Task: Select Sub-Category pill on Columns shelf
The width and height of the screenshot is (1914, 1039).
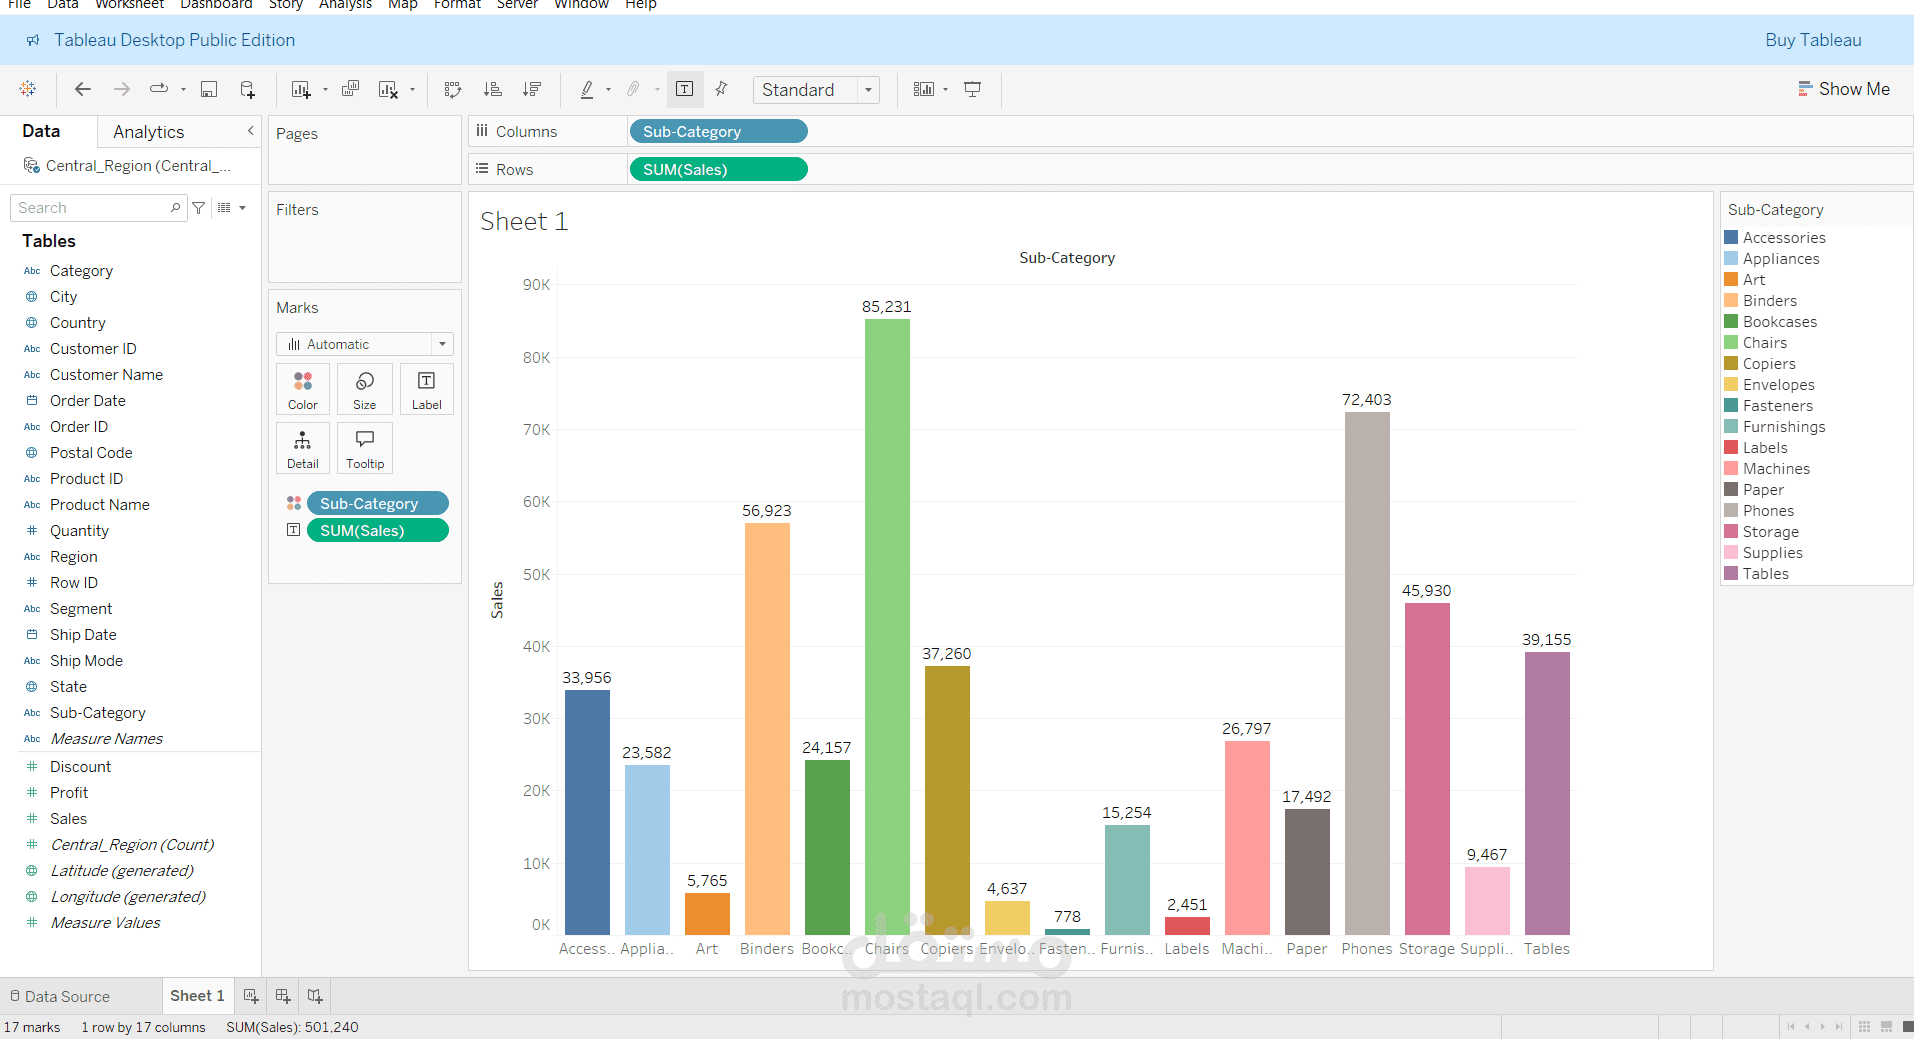Action: 718,131
